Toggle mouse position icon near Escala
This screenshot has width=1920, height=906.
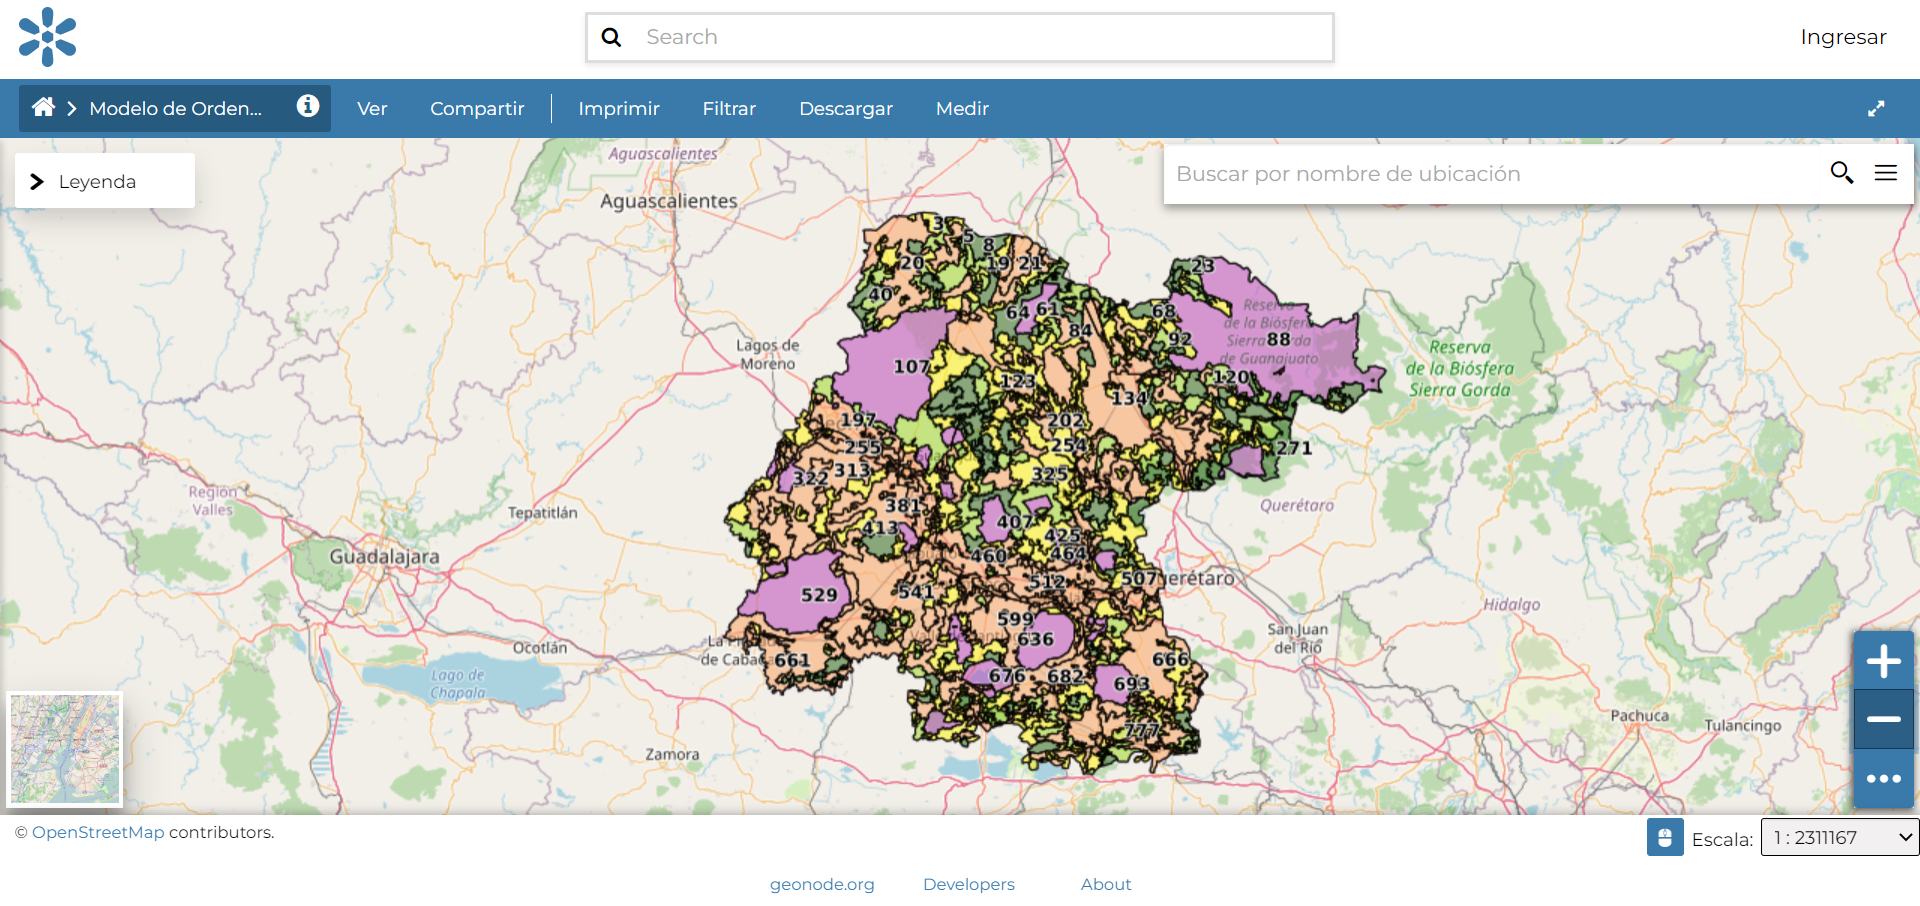1665,837
